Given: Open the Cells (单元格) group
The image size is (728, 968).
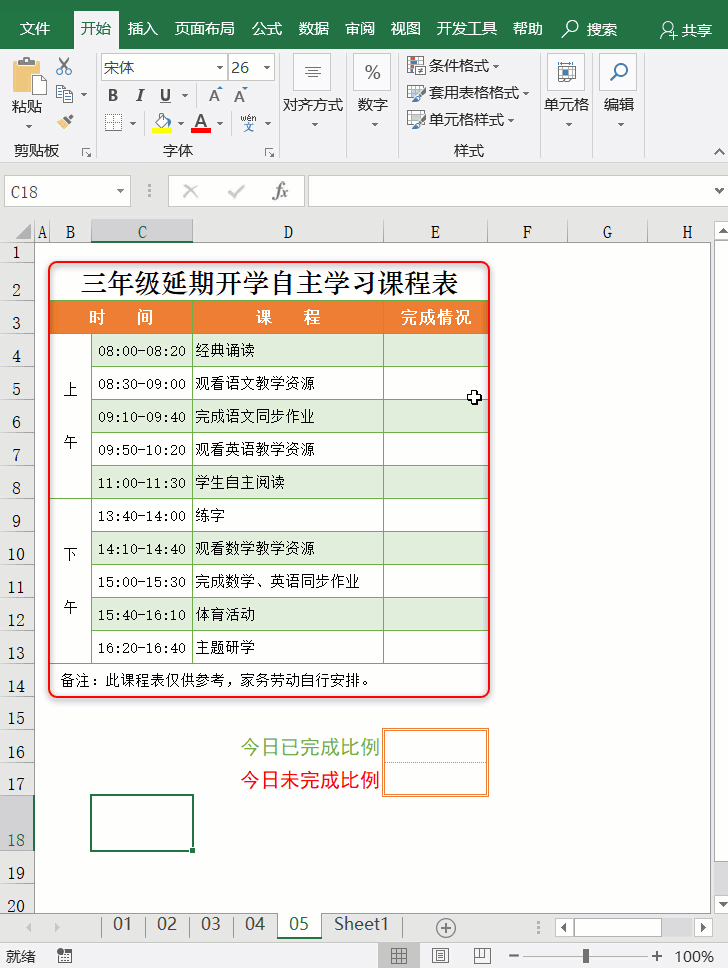Looking at the screenshot, I should [x=566, y=91].
